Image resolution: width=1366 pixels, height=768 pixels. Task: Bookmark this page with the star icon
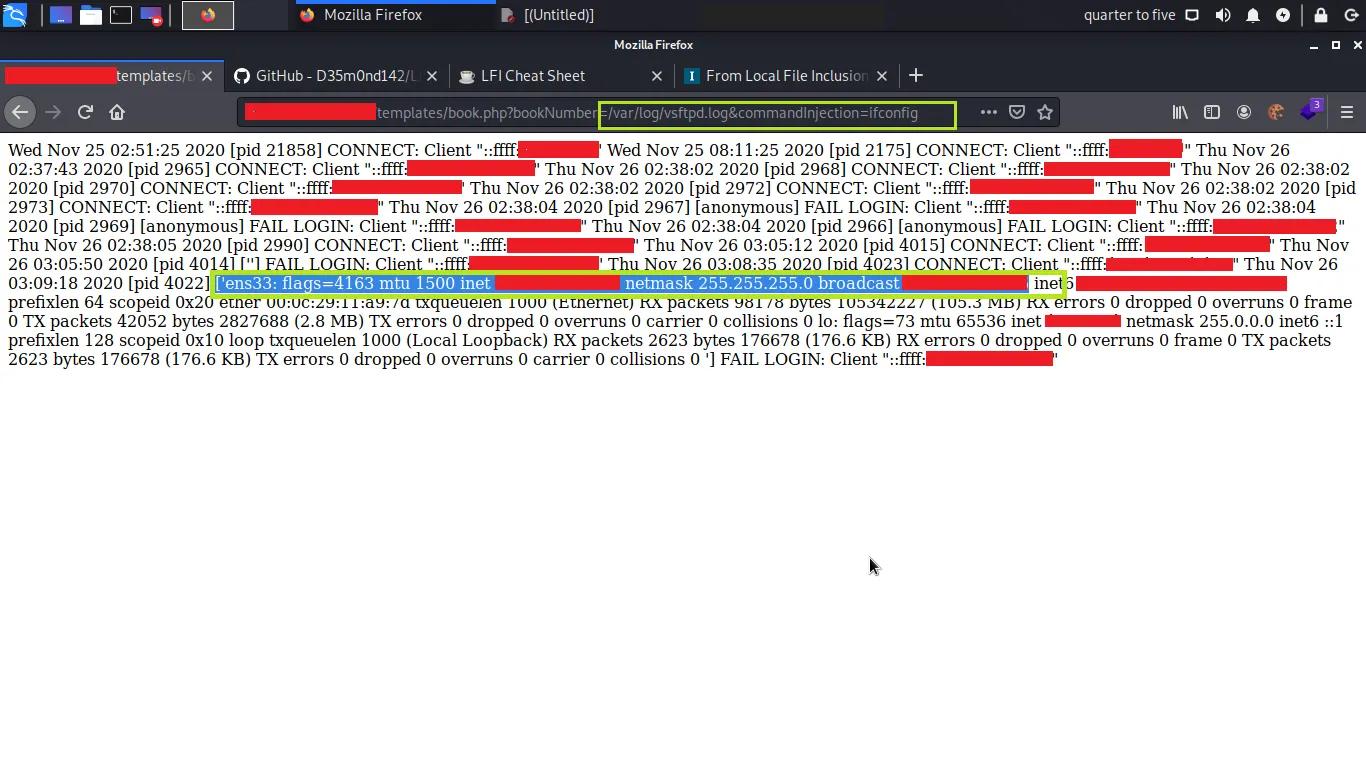click(1045, 113)
